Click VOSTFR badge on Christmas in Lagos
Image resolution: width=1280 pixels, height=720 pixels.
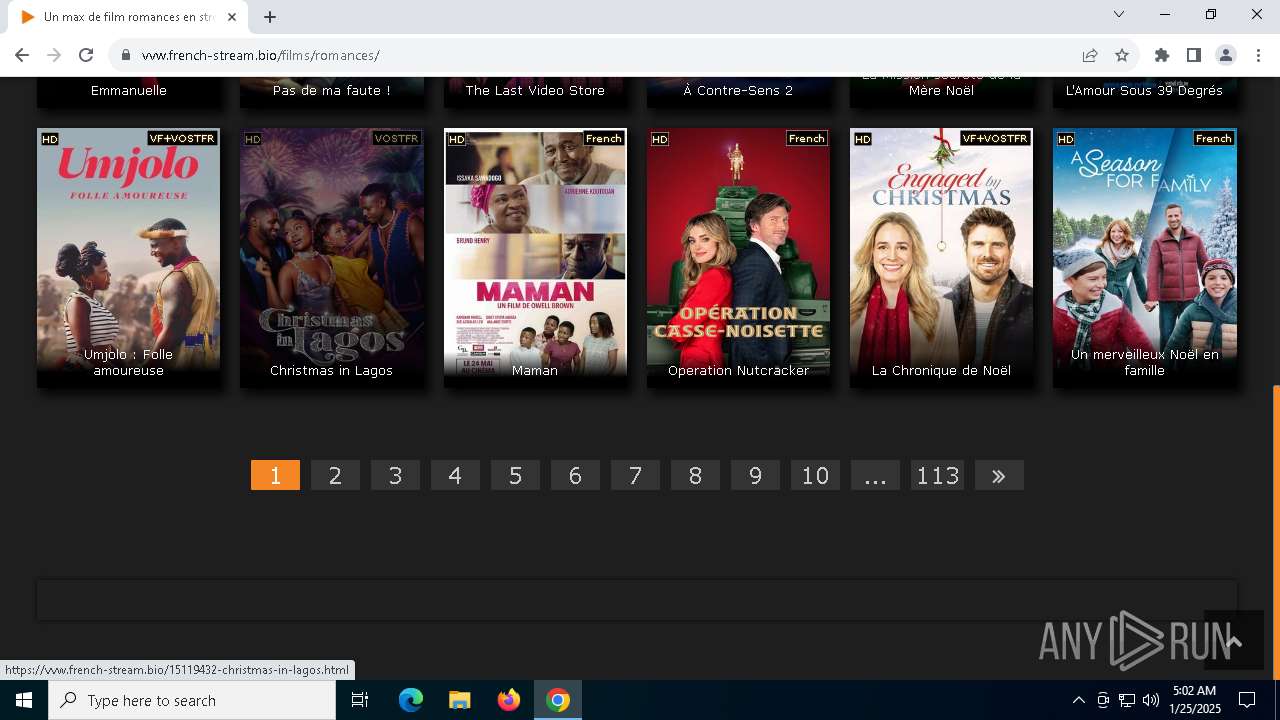pyautogui.click(x=396, y=139)
